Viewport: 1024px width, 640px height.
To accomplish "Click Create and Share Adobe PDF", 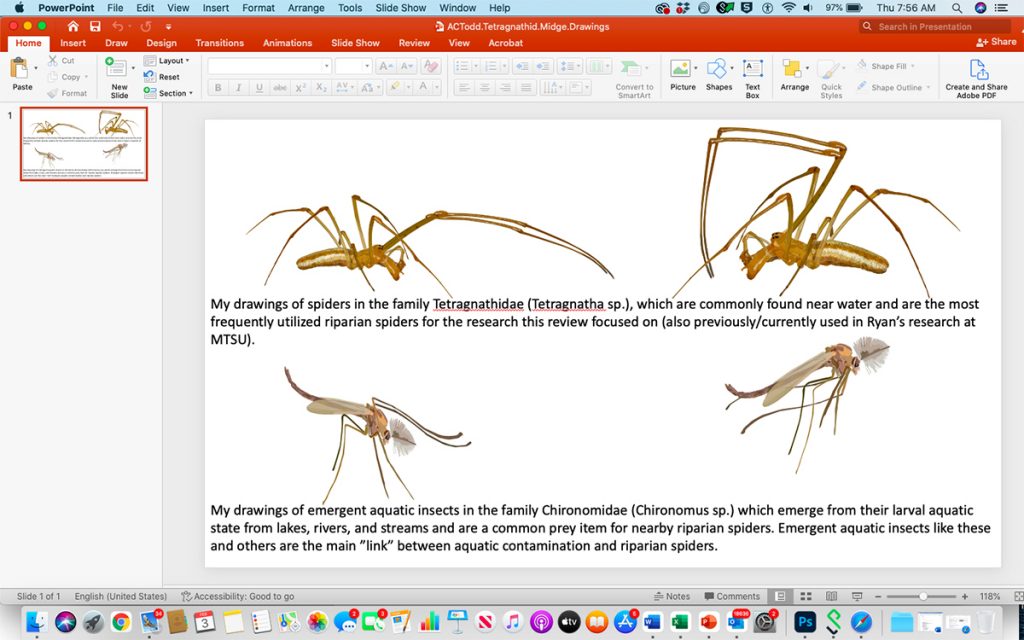I will [976, 77].
